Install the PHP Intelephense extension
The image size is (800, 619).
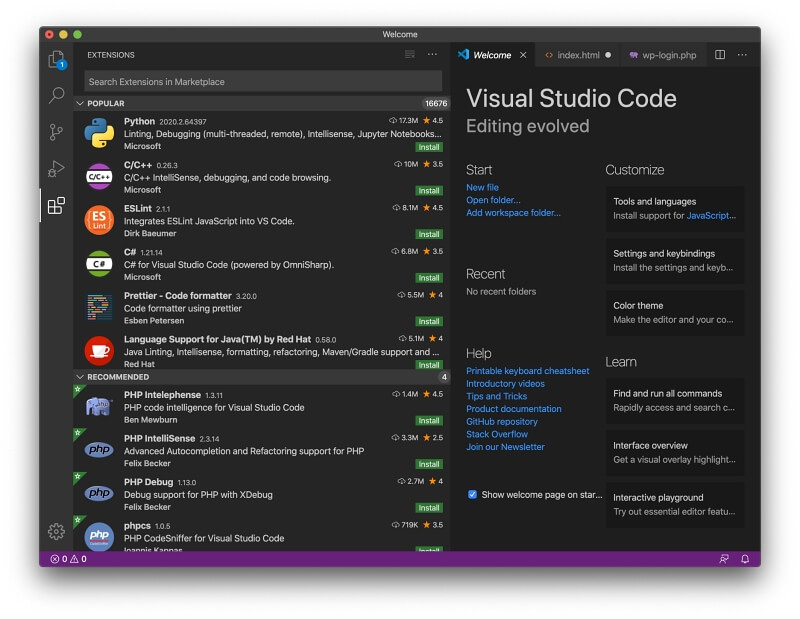[429, 420]
